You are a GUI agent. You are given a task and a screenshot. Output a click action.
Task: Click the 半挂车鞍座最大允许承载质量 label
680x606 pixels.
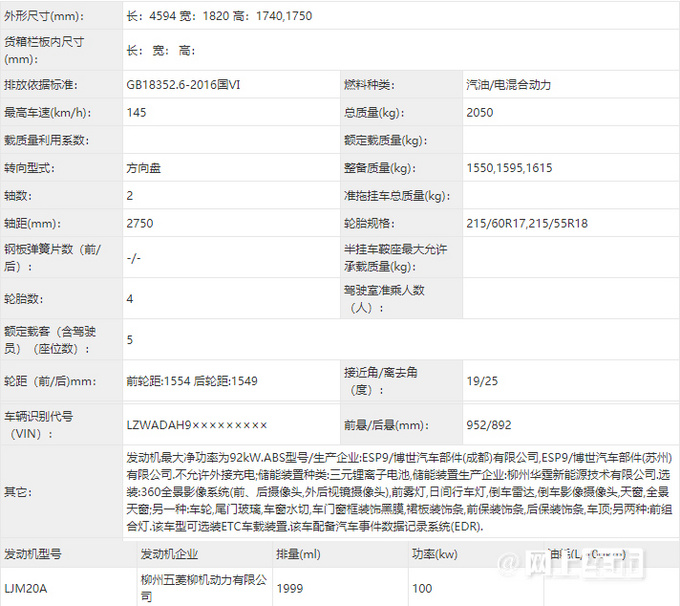[x=395, y=258]
